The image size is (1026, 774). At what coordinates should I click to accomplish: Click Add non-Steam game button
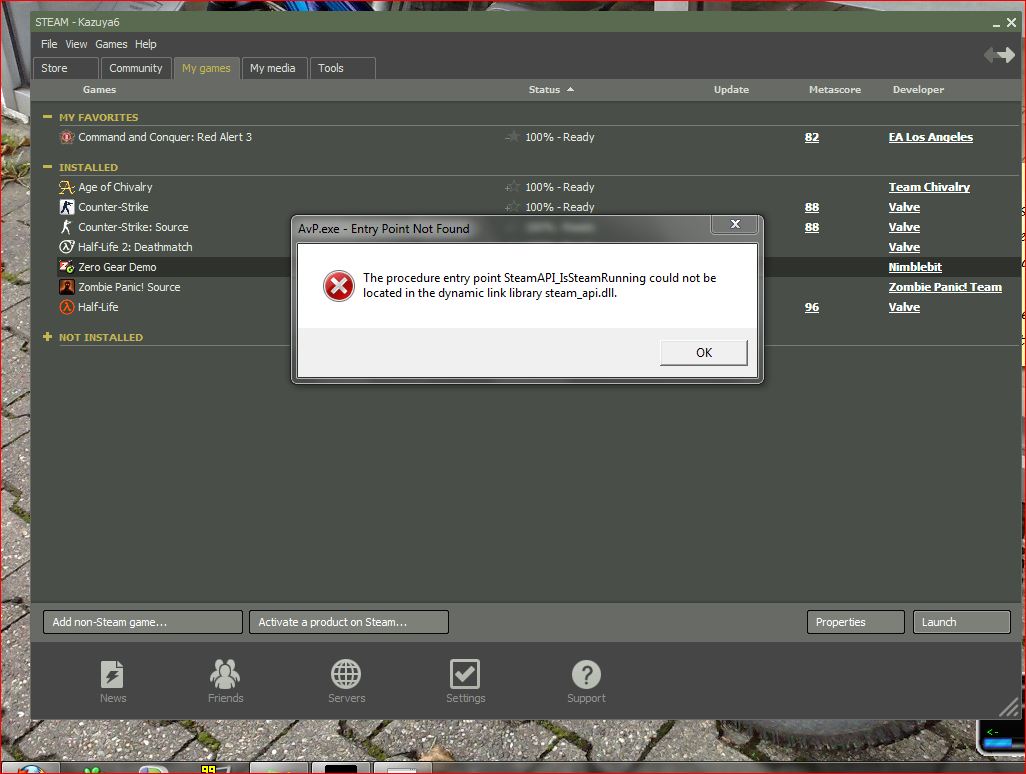point(143,622)
